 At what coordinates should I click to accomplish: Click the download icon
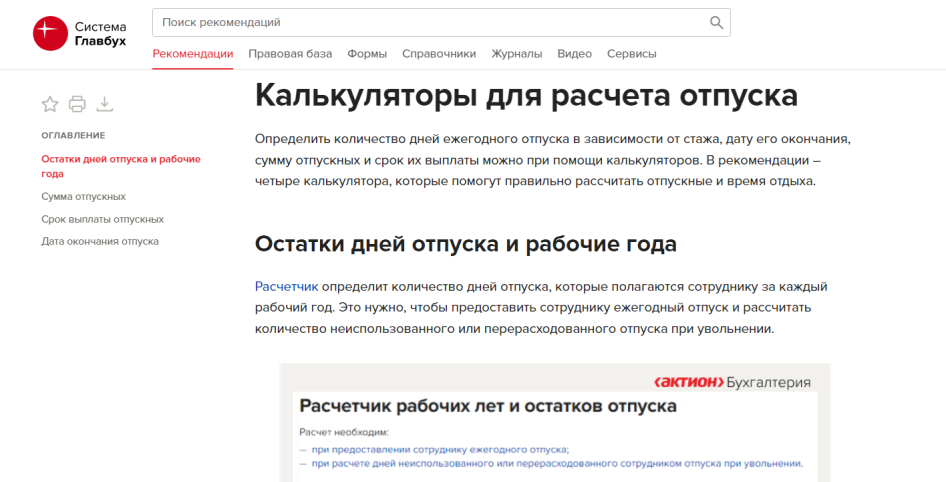coord(105,104)
